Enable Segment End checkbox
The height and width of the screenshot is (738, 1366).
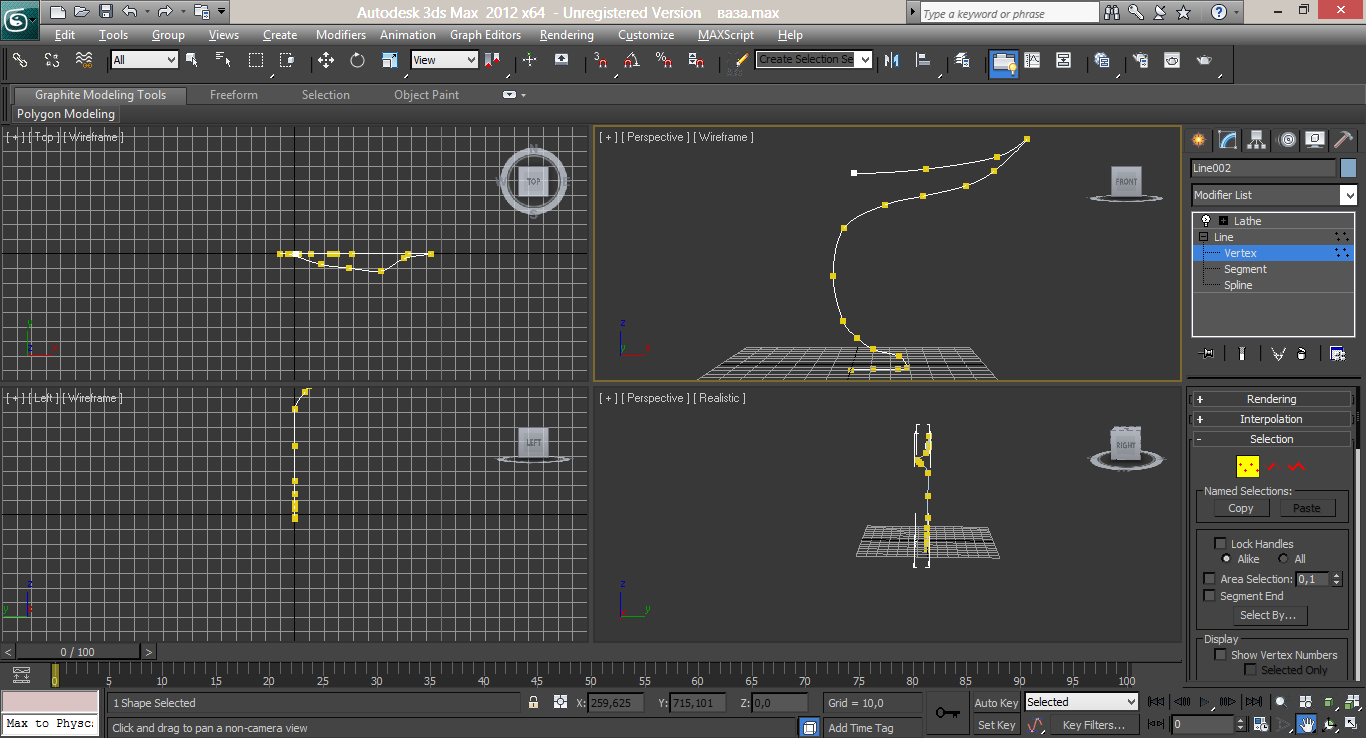(x=1209, y=596)
